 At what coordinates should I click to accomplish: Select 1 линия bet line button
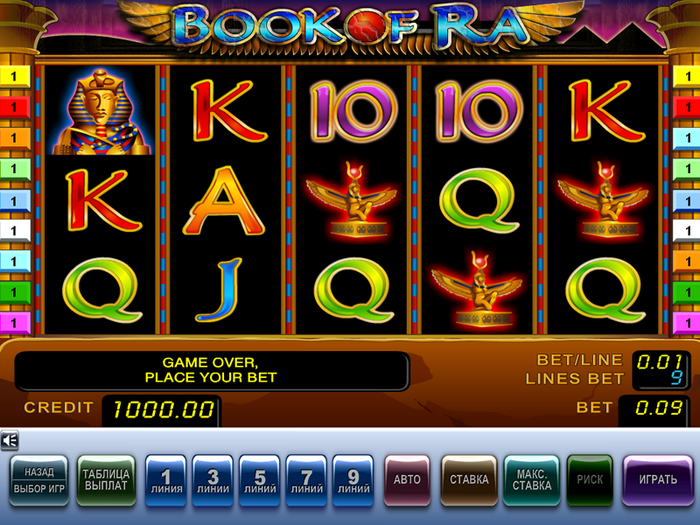tap(166, 481)
